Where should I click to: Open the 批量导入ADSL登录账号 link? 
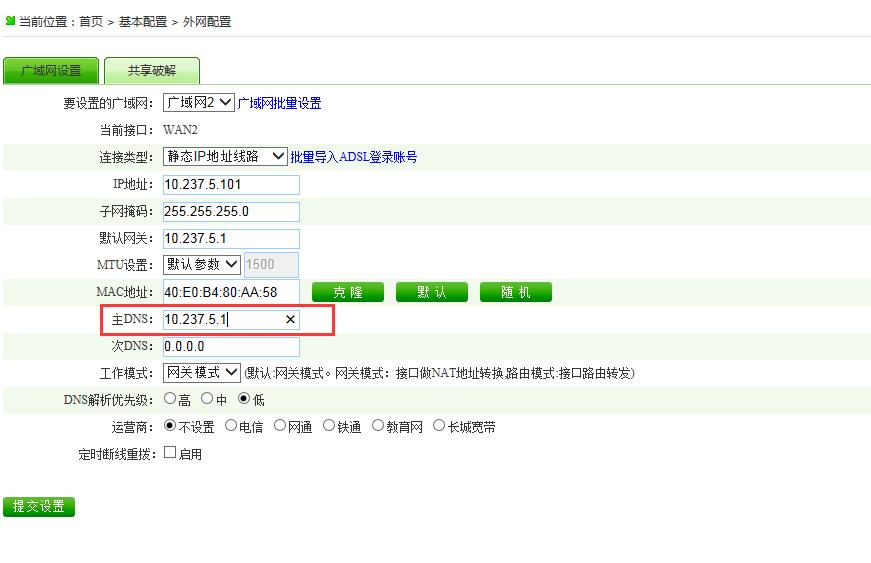[353, 157]
